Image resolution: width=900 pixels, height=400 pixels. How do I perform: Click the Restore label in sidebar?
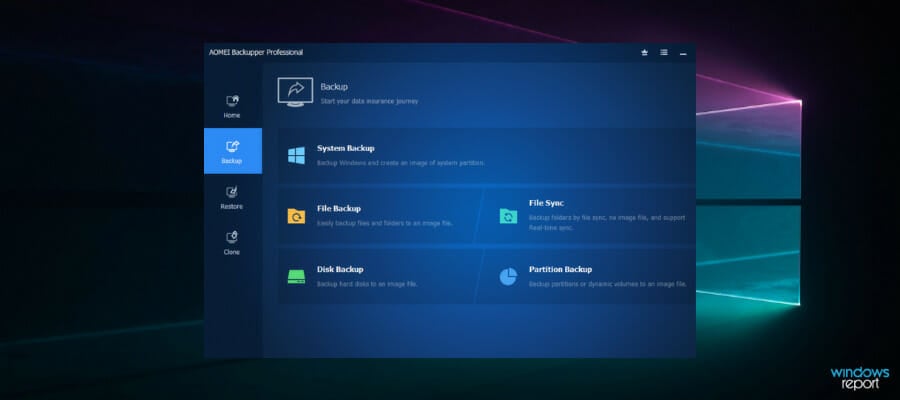(232, 207)
